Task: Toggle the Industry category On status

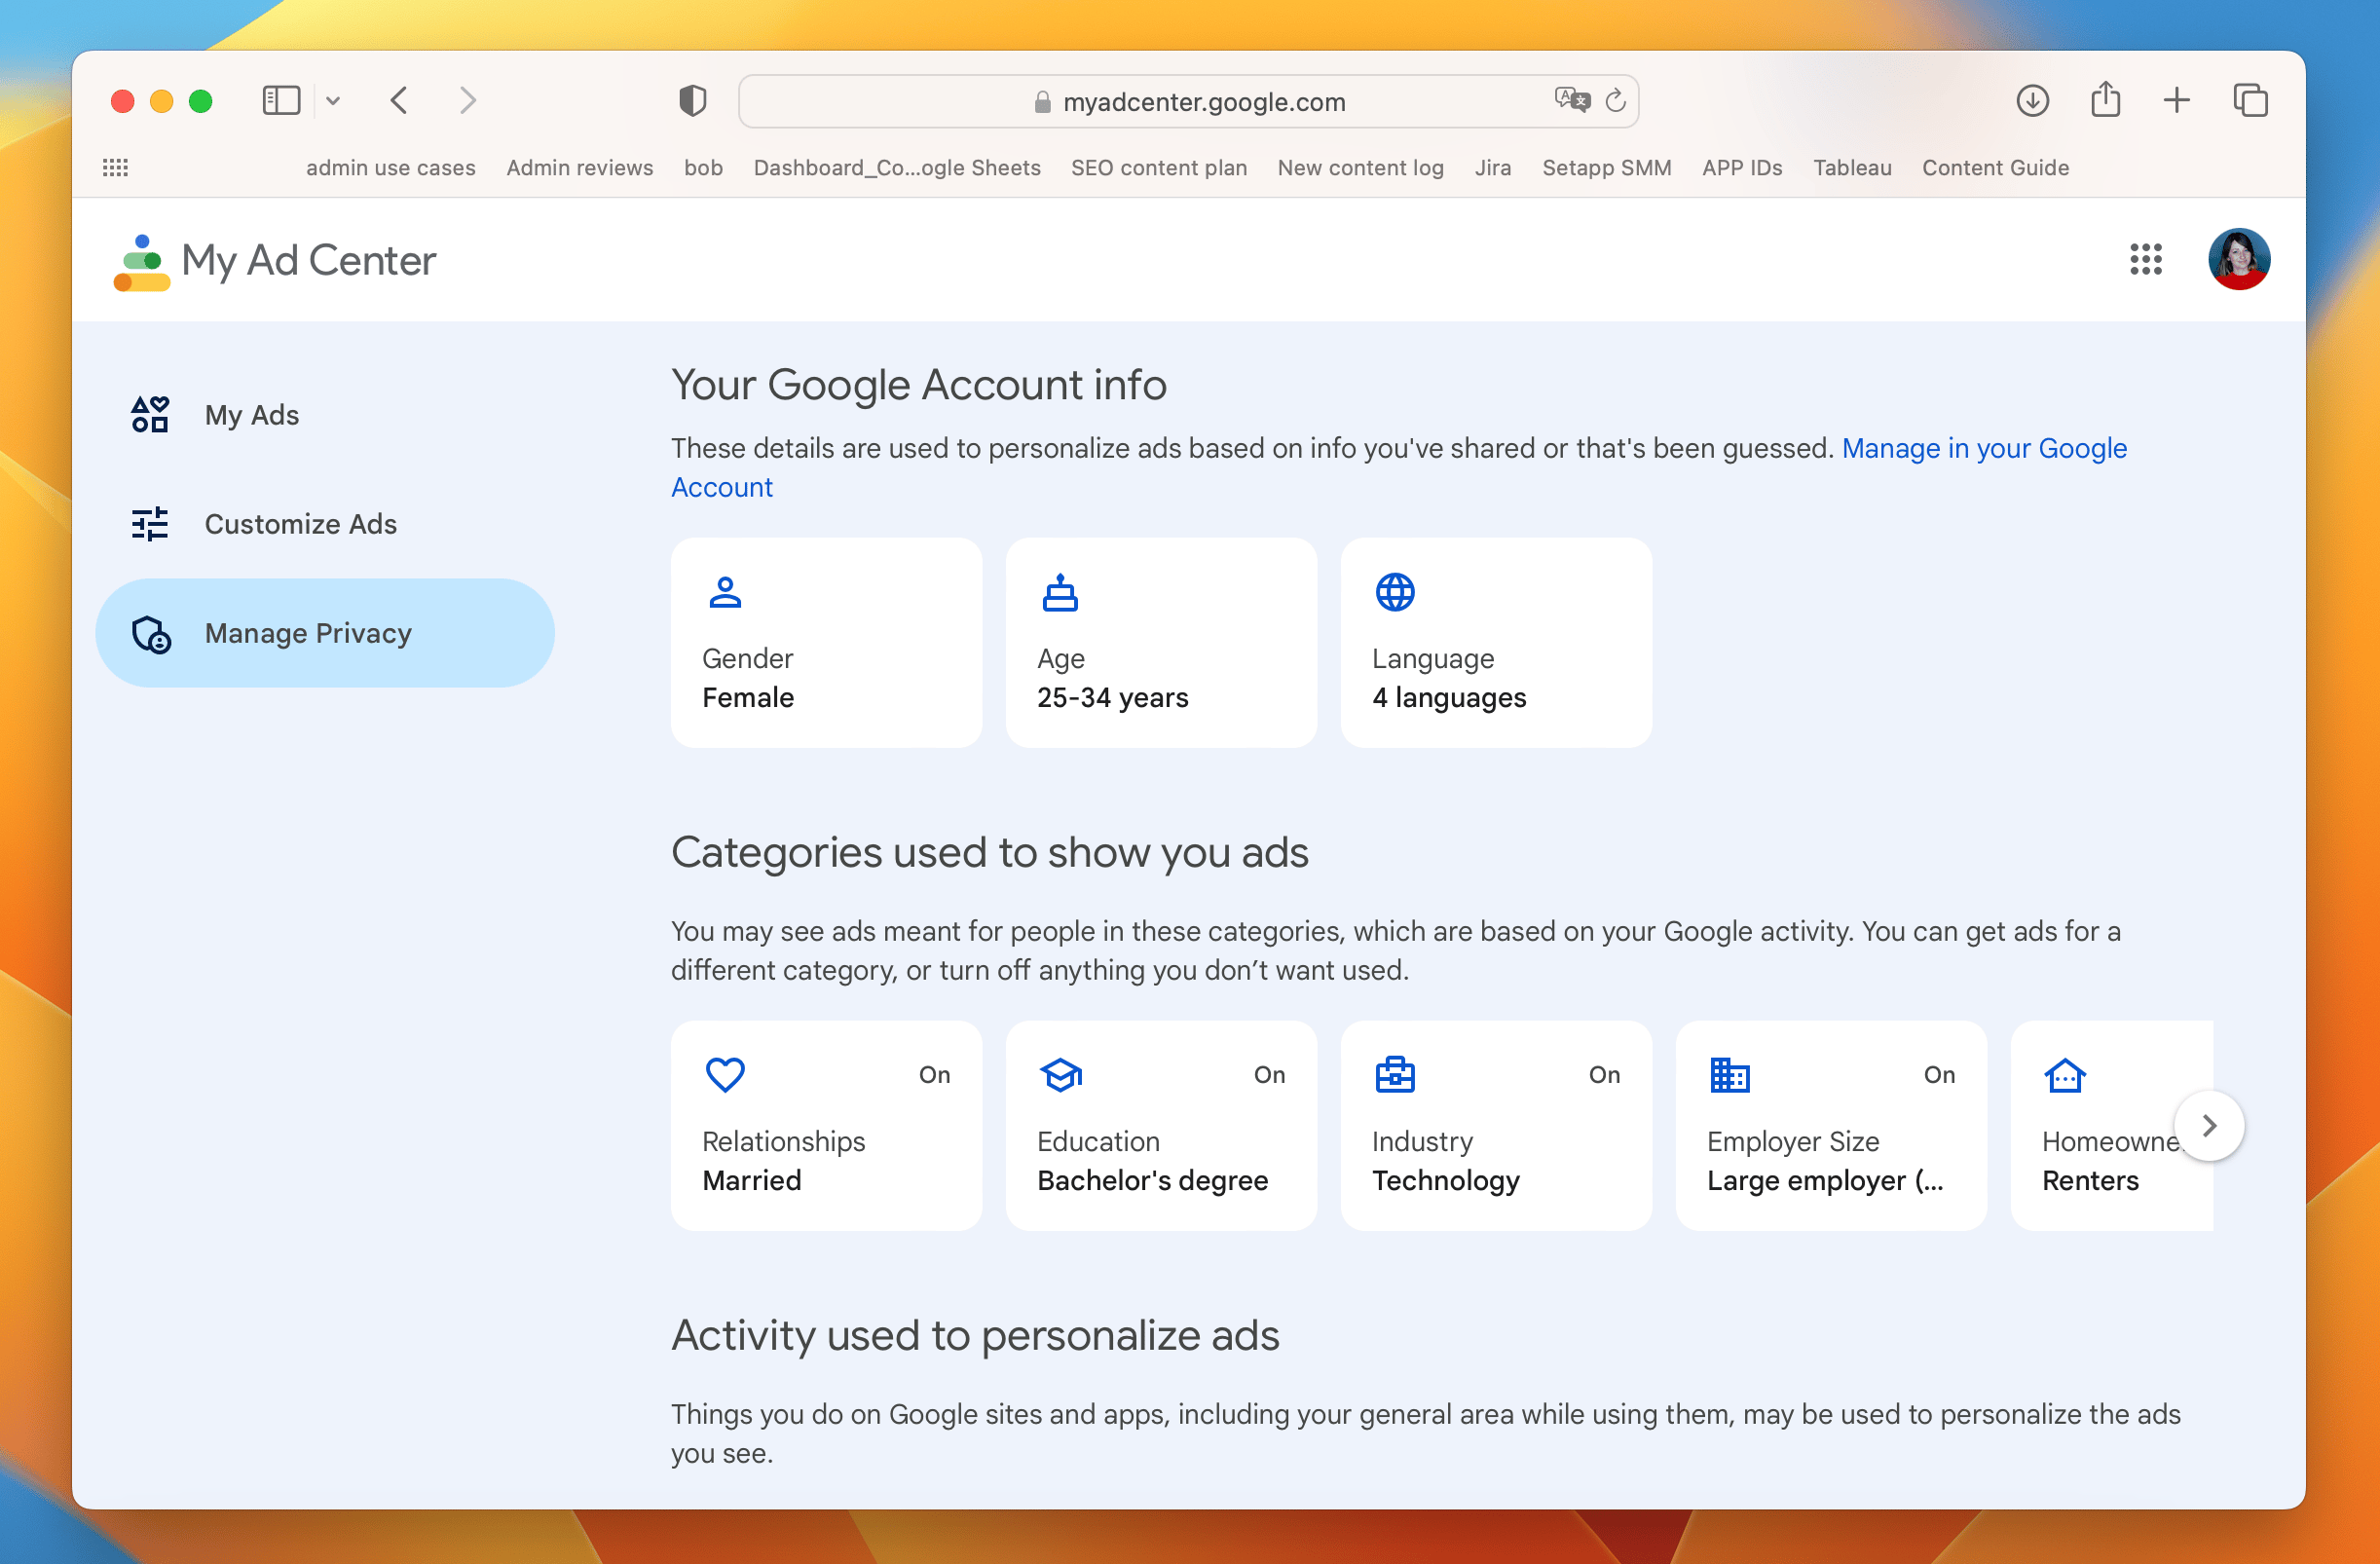Action: click(x=1605, y=1075)
